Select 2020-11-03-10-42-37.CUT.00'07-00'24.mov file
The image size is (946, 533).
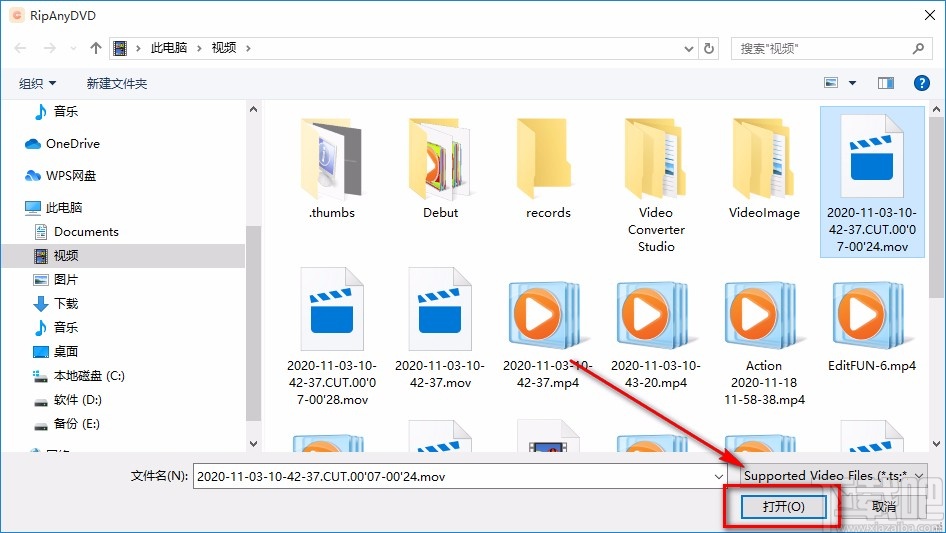point(872,182)
